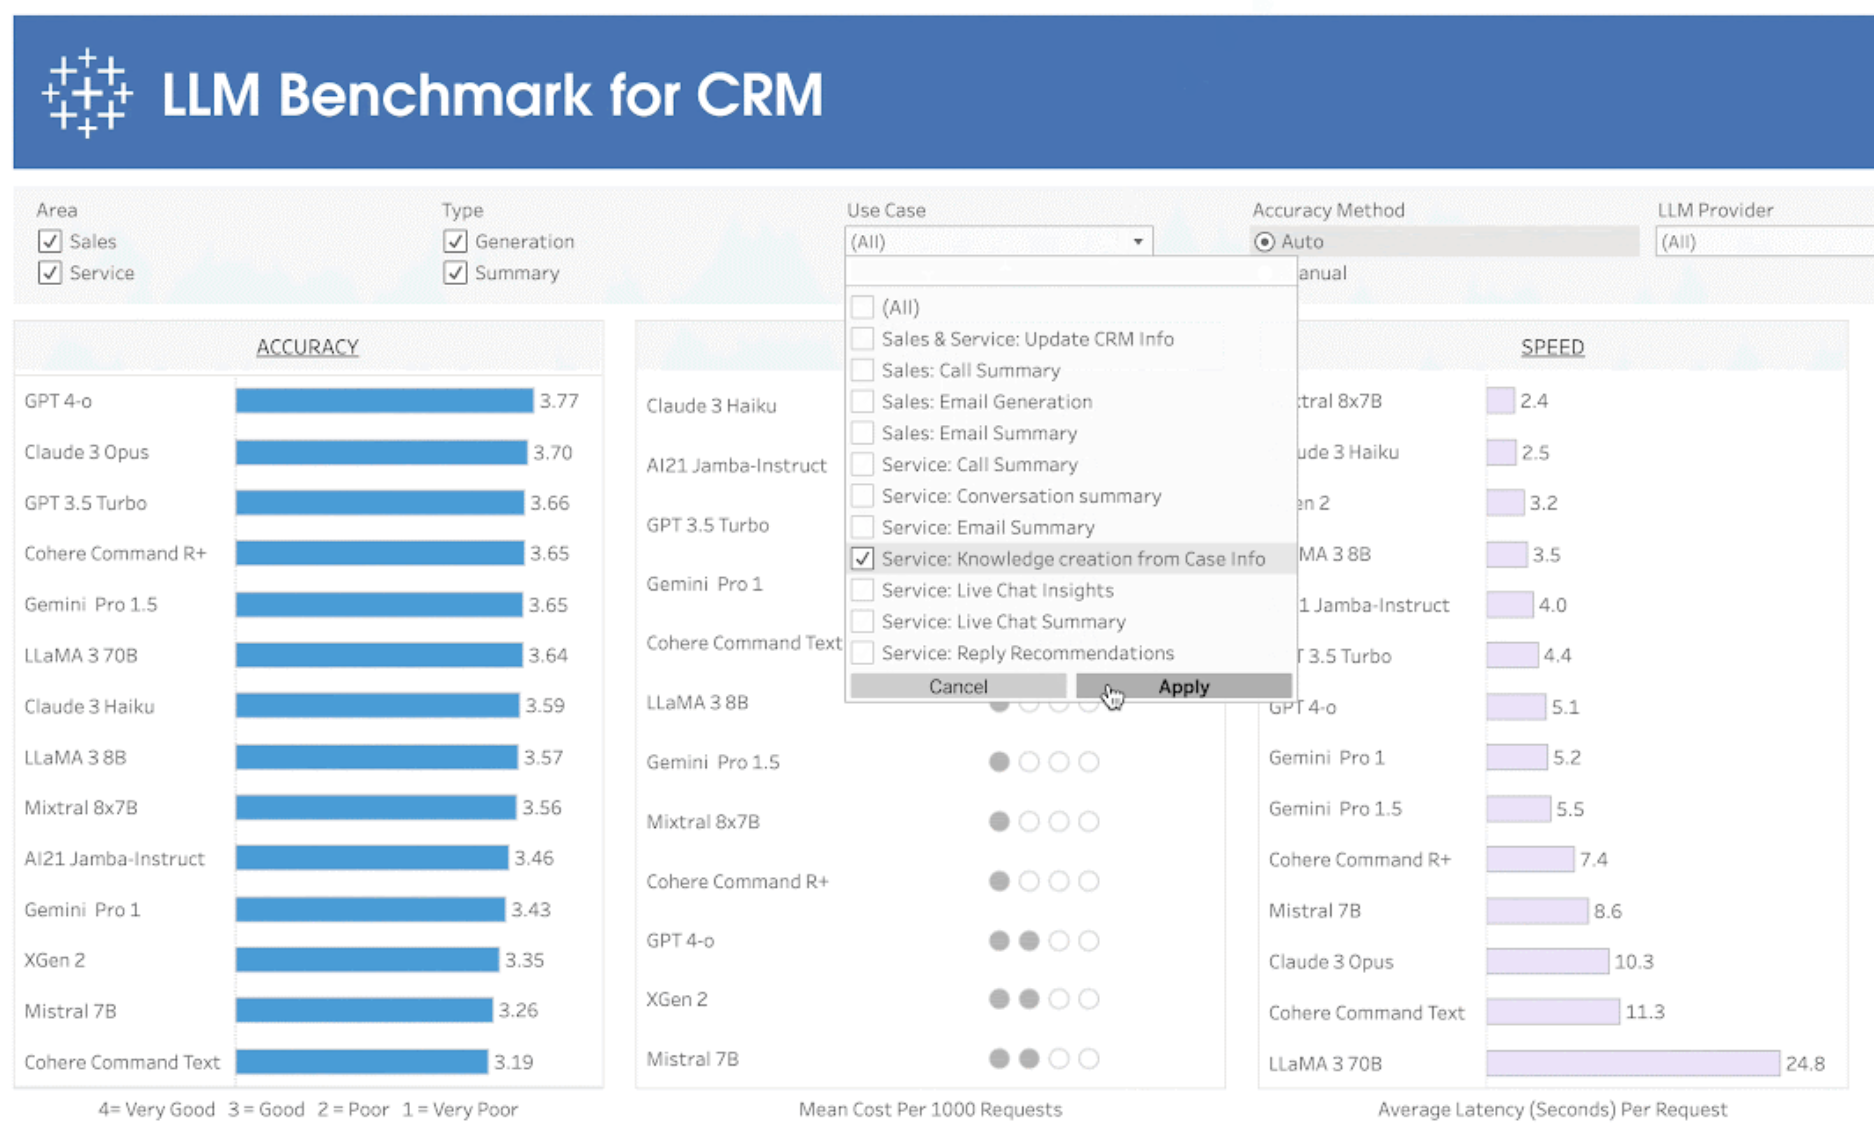Screen dimensions: 1874x1140
Task: Click 'LLaMA 3 8B' in accuracy list
Action: 75,757
